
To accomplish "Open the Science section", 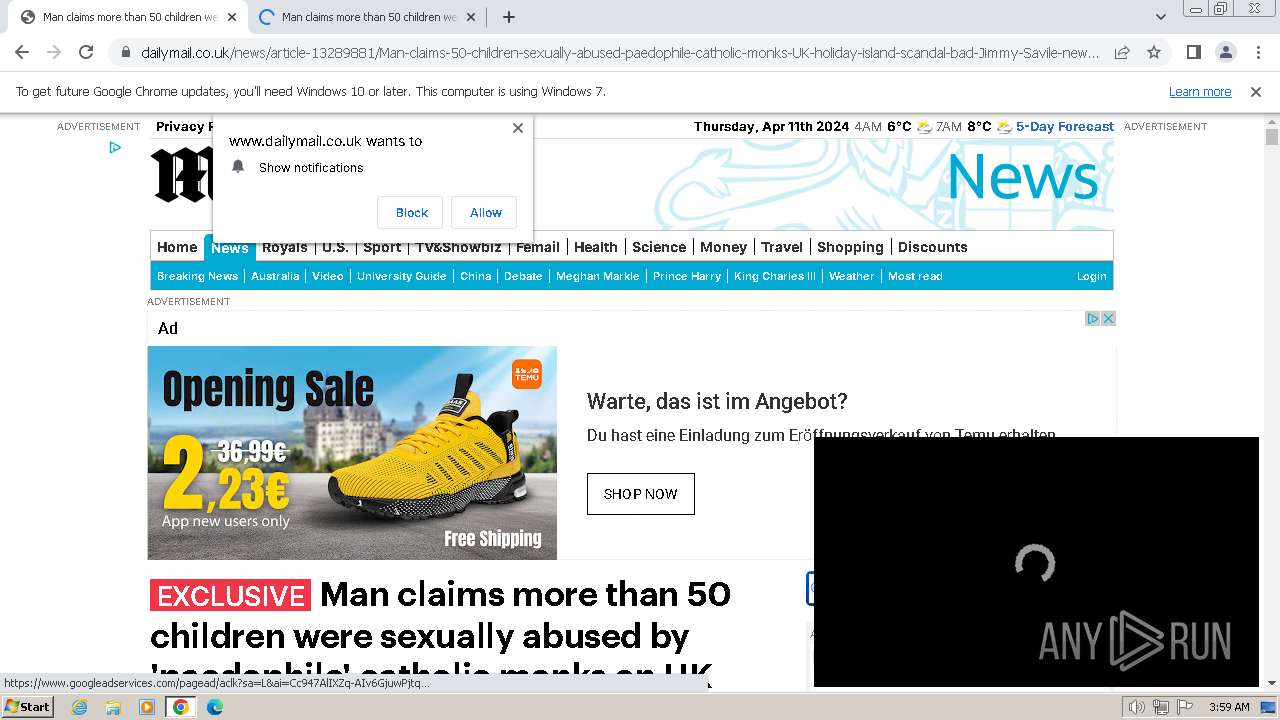I will pyautogui.click(x=659, y=247).
